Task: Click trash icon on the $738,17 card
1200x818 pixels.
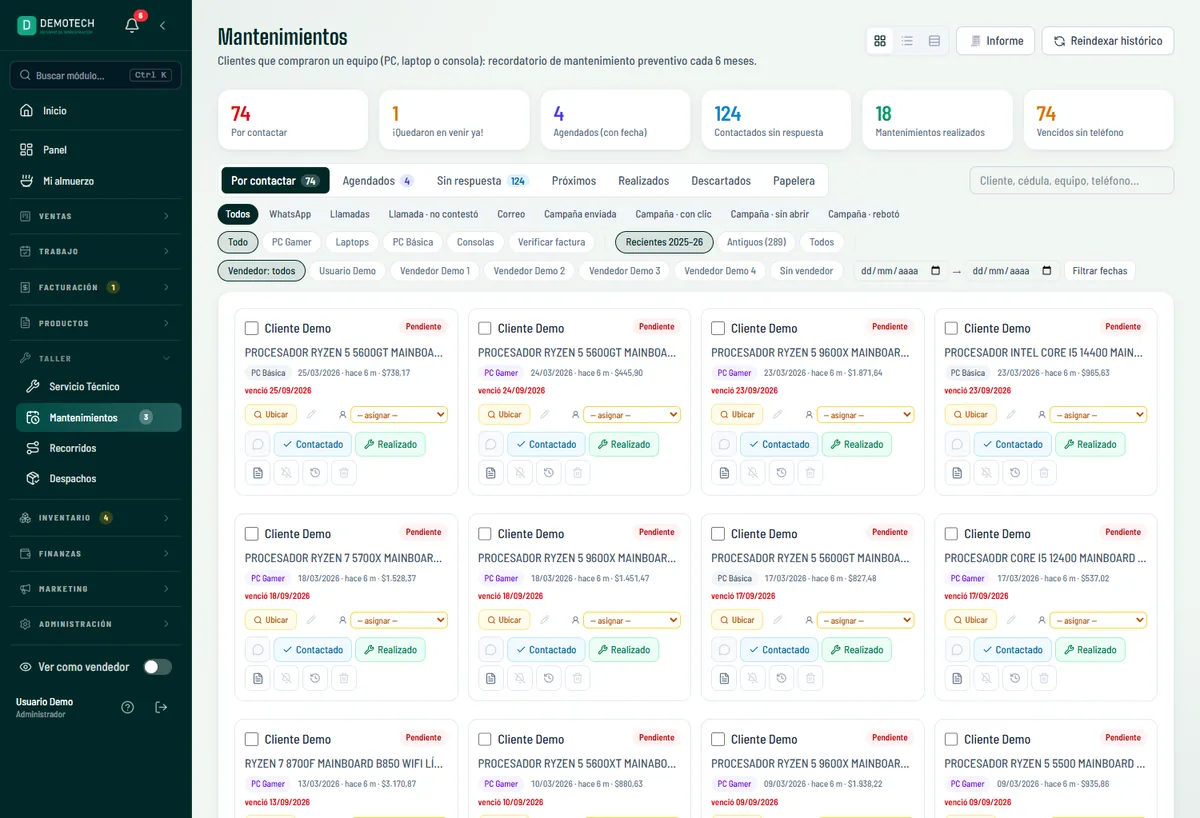Action: [x=344, y=472]
